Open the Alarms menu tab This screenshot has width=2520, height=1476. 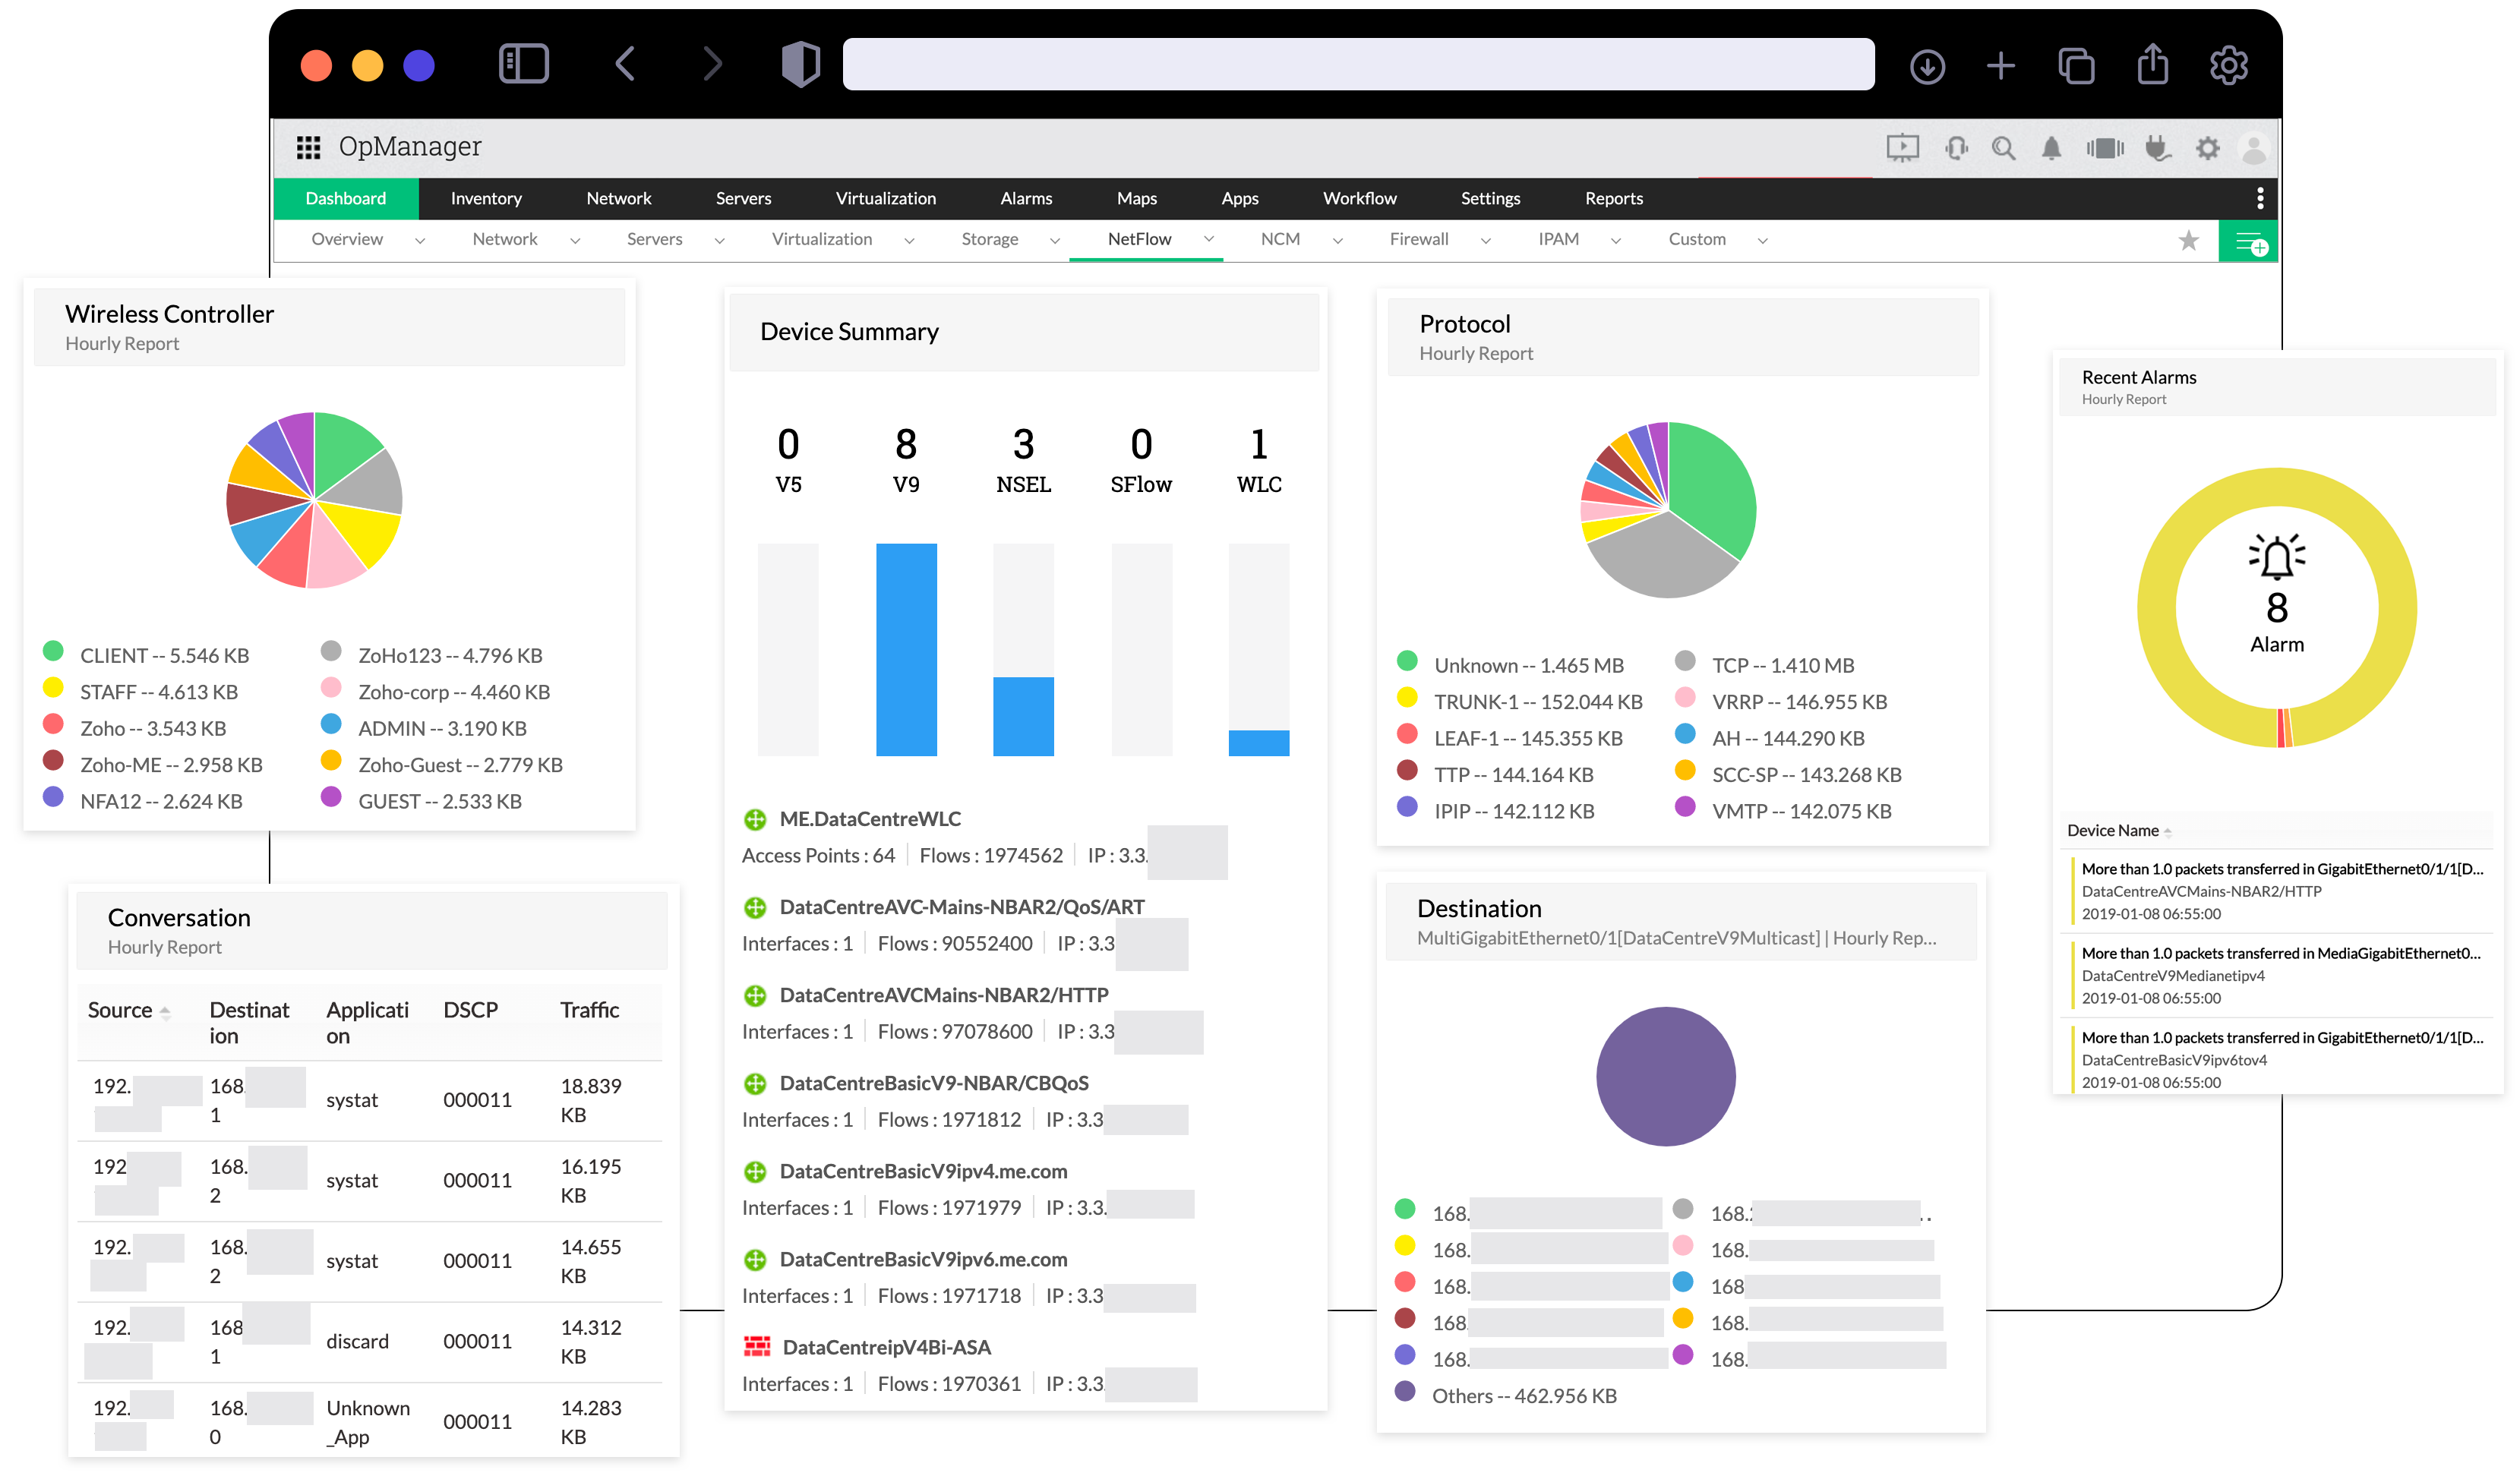pyautogui.click(x=1025, y=198)
